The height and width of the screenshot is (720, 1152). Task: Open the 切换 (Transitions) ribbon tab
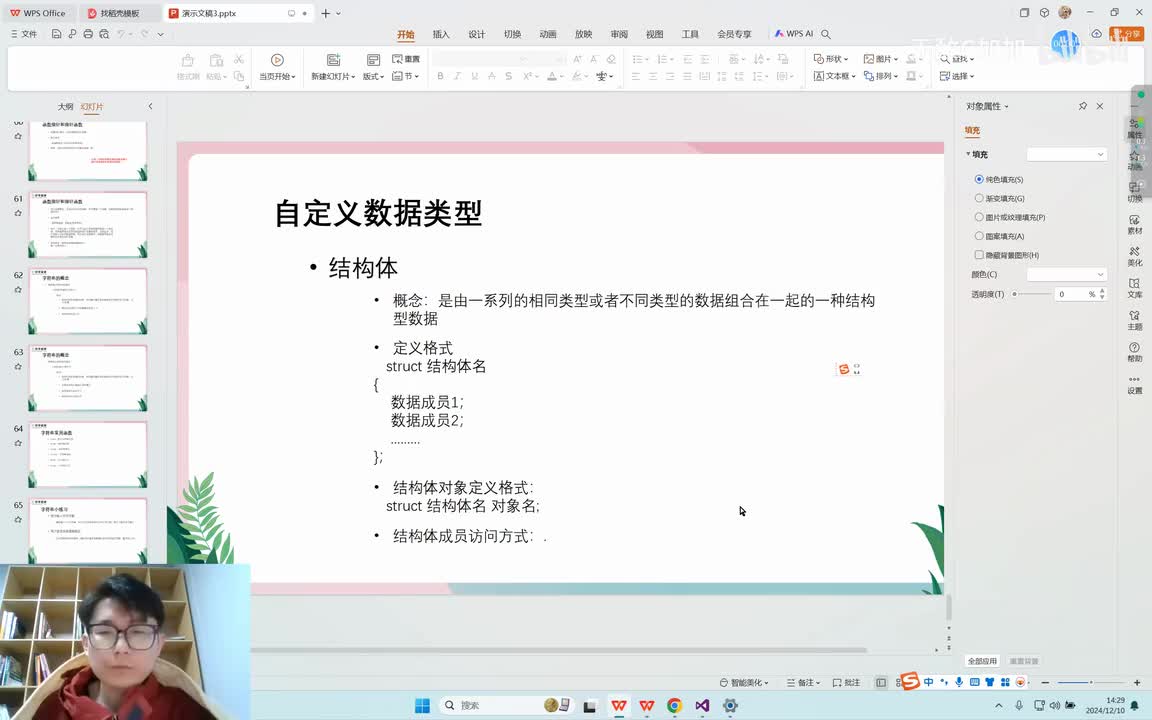pyautogui.click(x=513, y=35)
